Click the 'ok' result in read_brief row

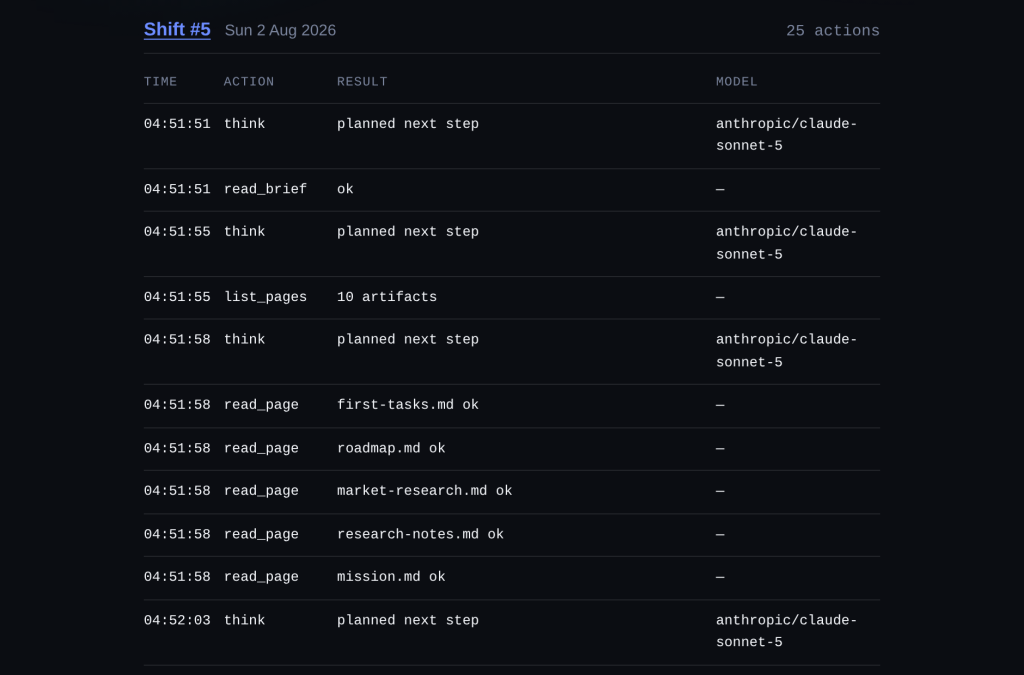tap(345, 189)
